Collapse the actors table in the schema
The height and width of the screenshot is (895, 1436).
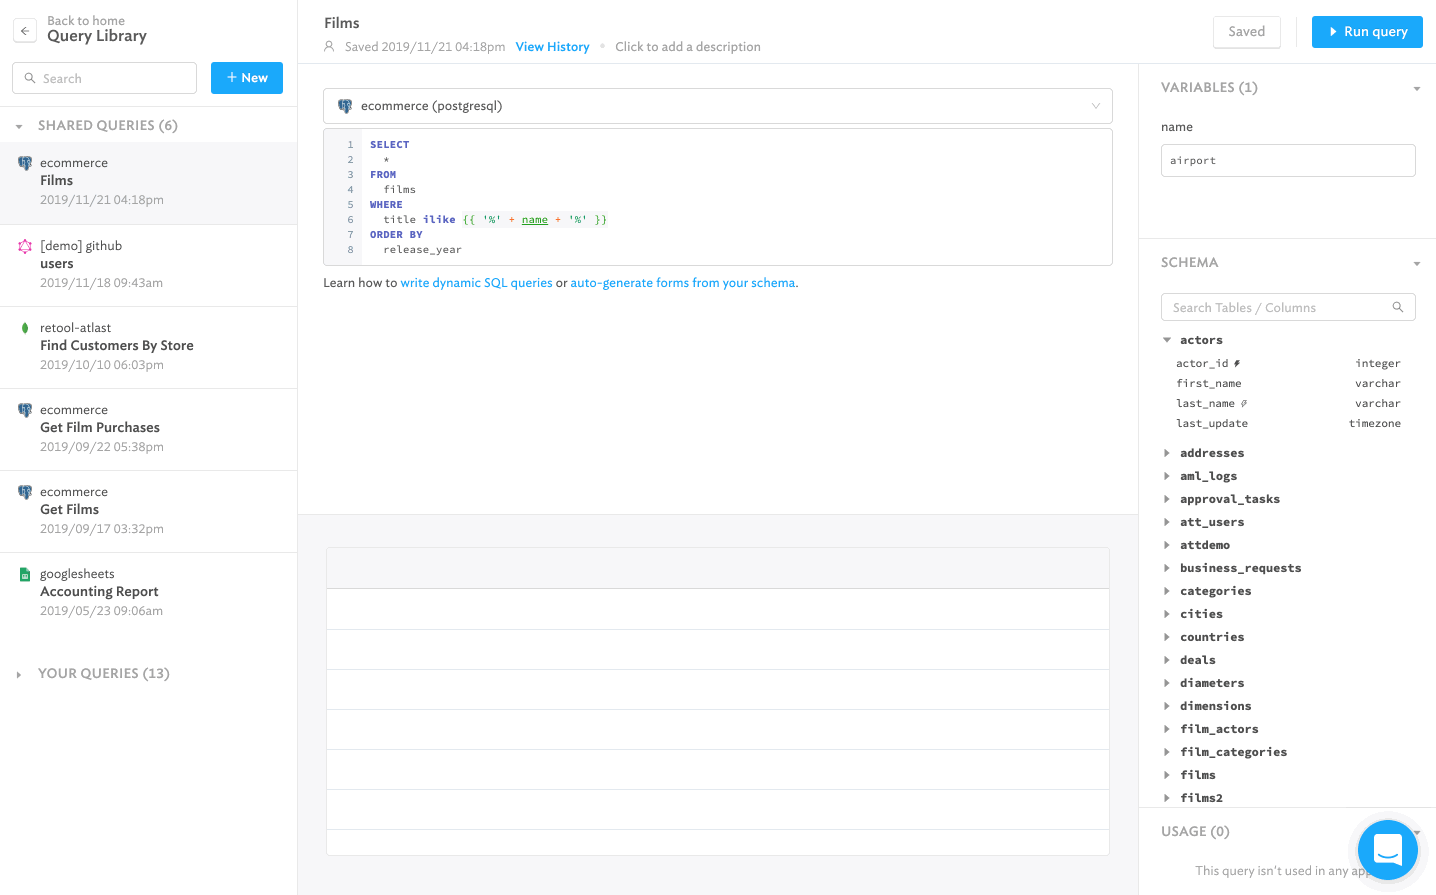point(1166,339)
